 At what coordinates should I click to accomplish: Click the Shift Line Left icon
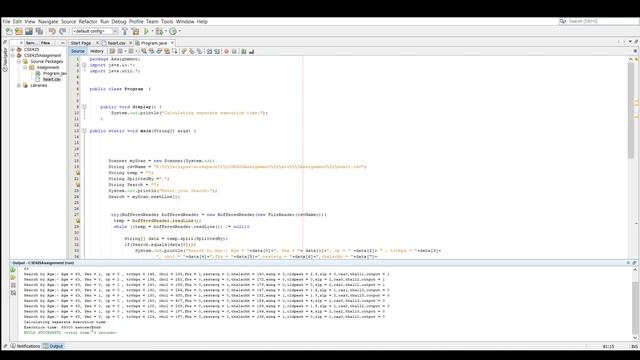click(209, 51)
